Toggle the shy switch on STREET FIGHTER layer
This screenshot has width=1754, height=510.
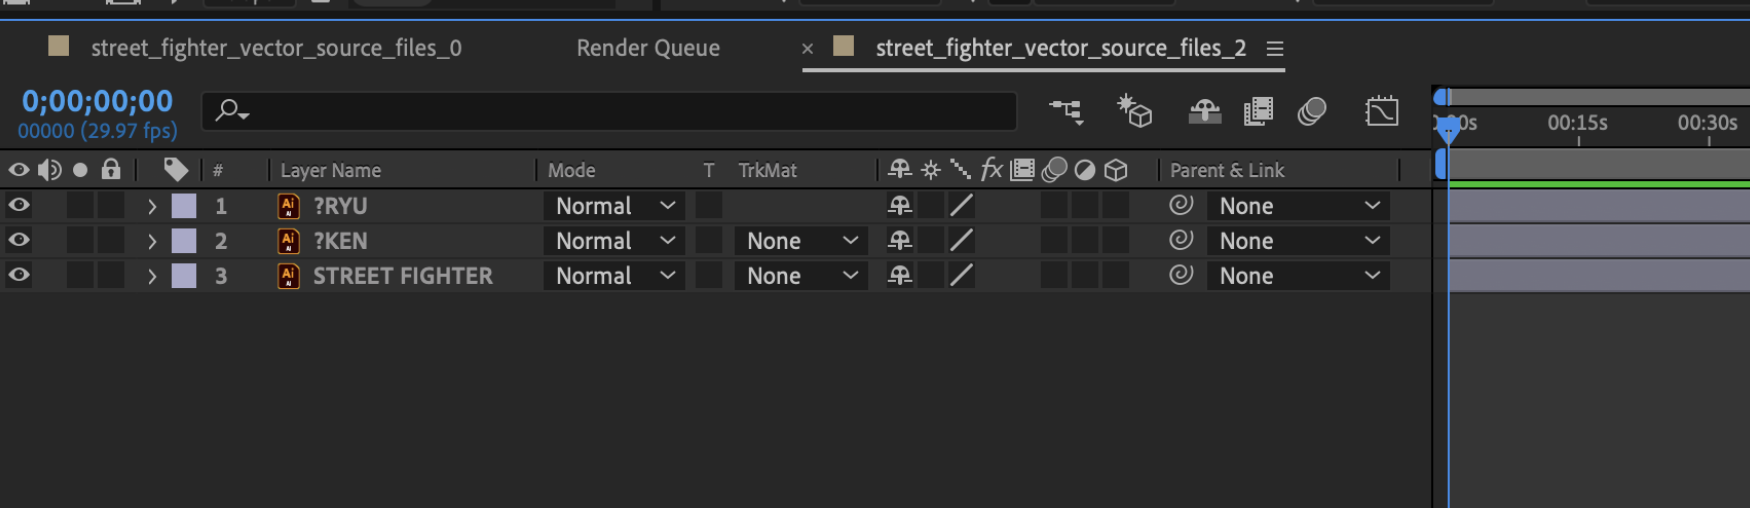tap(900, 276)
